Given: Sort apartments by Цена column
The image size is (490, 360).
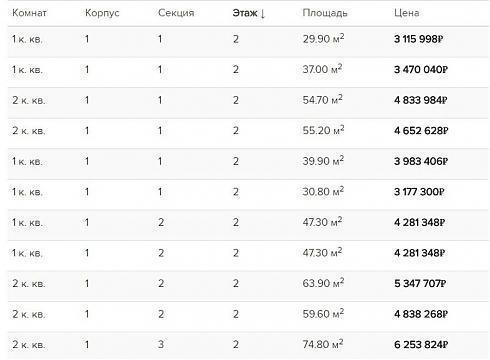Looking at the screenshot, I should point(406,13).
